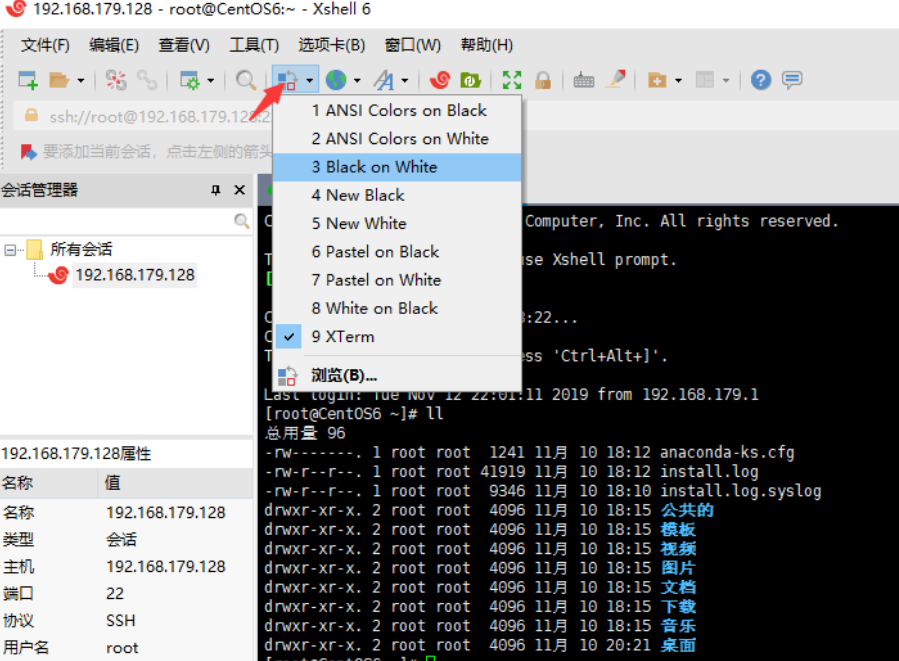
Task: Select session 192.168.179.128 in tree
Action: pos(135,275)
